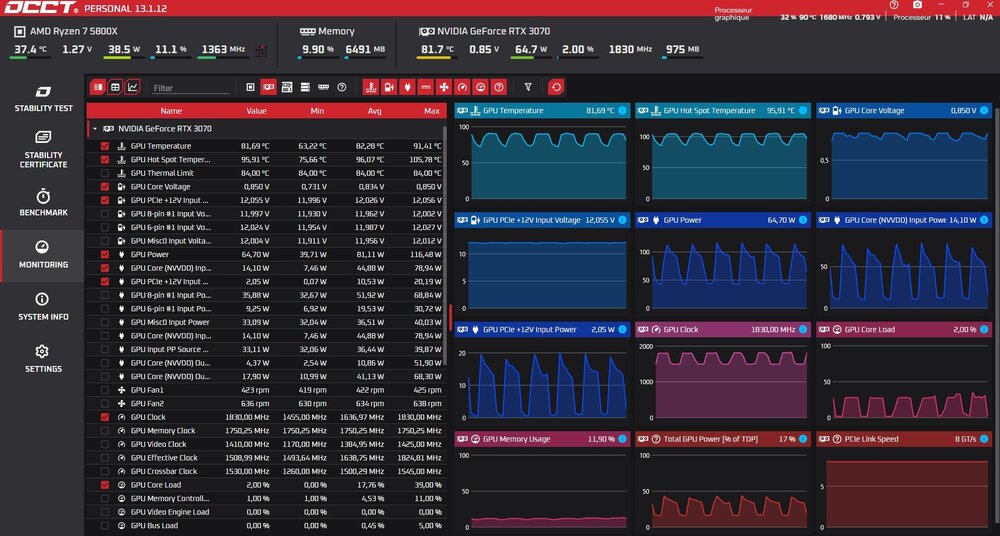This screenshot has height=536, width=1000.
Task: Open the Settings gear in sidebar
Action: 42,358
